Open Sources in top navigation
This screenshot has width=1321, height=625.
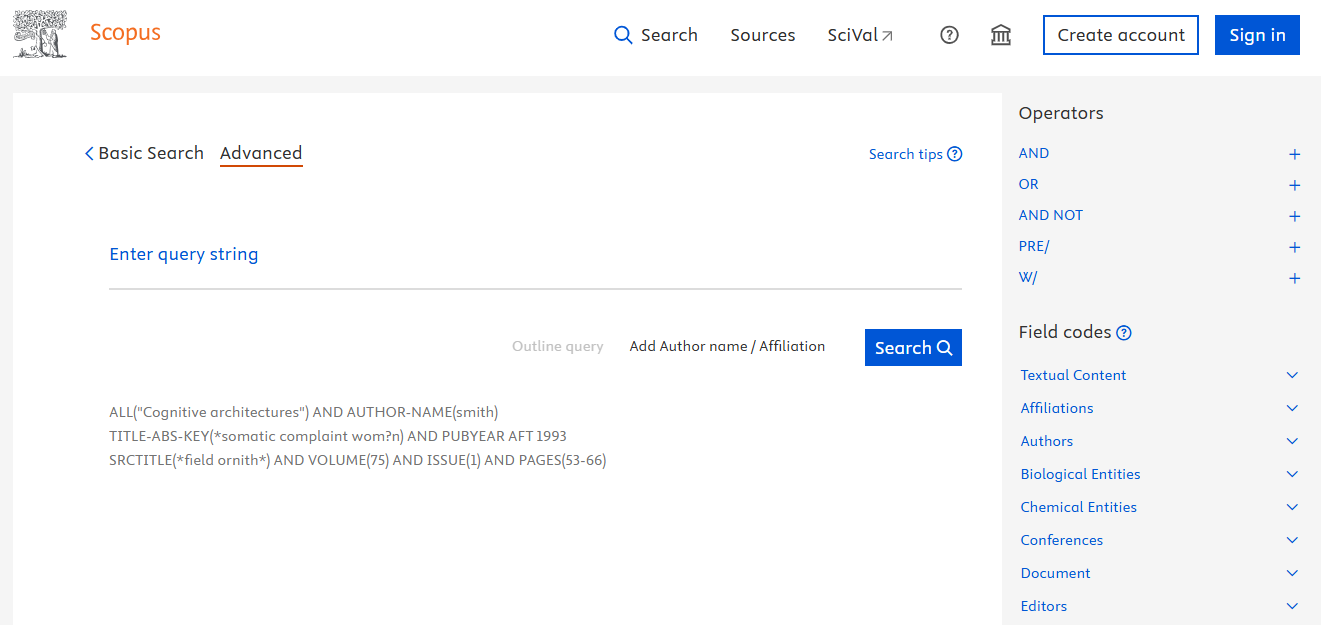coord(762,35)
